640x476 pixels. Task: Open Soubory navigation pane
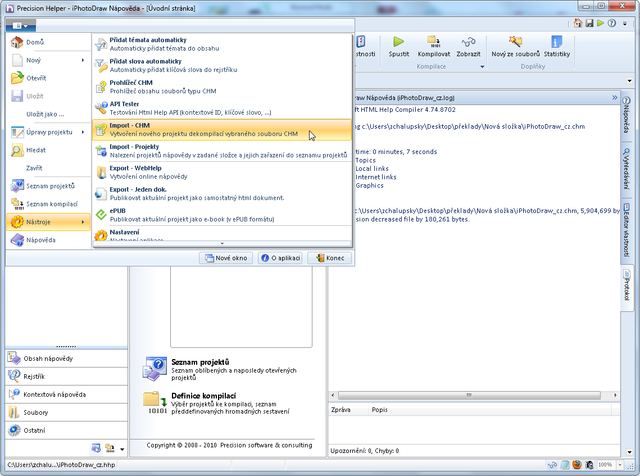coord(66,412)
